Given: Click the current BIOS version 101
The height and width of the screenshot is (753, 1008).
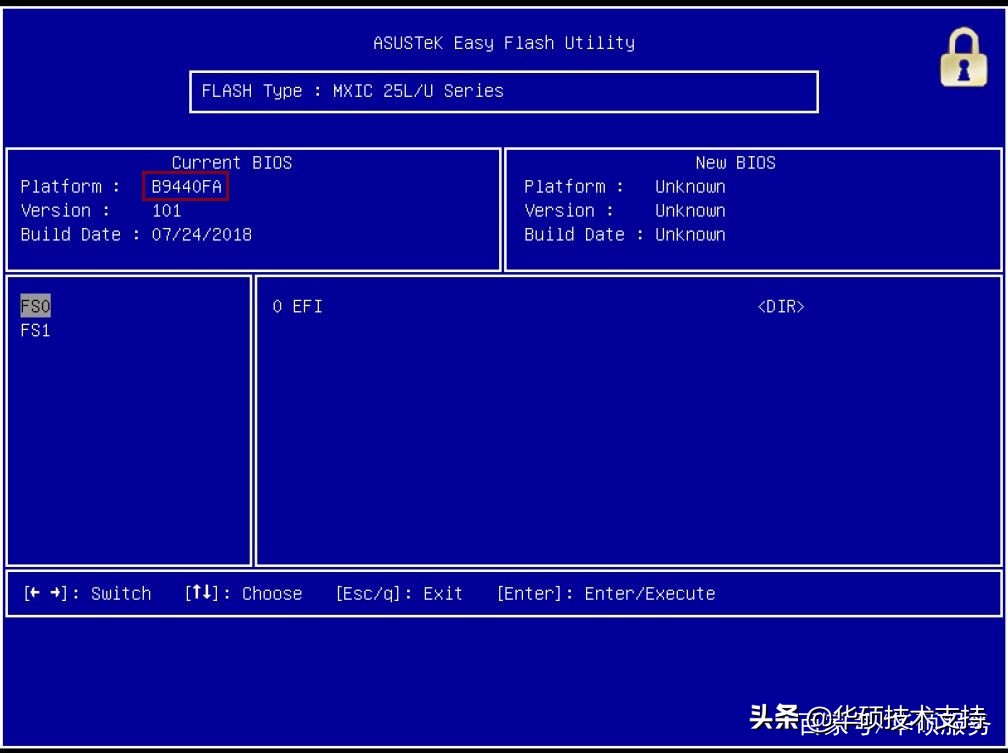Looking at the screenshot, I should [x=166, y=210].
